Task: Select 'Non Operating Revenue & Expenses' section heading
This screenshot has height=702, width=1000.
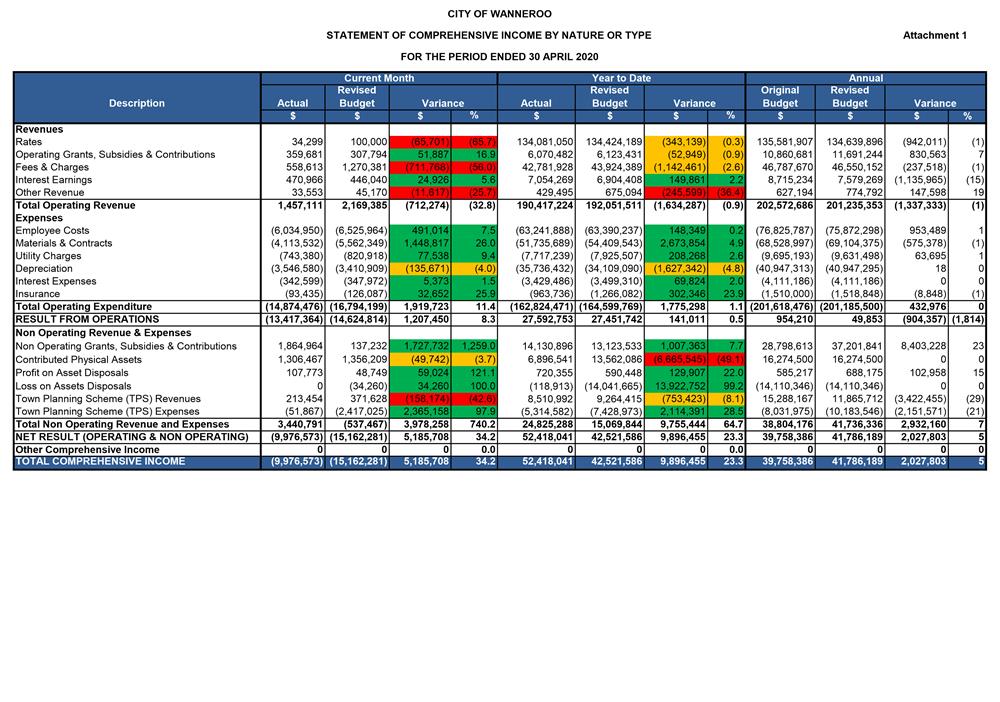Action: 103,333
